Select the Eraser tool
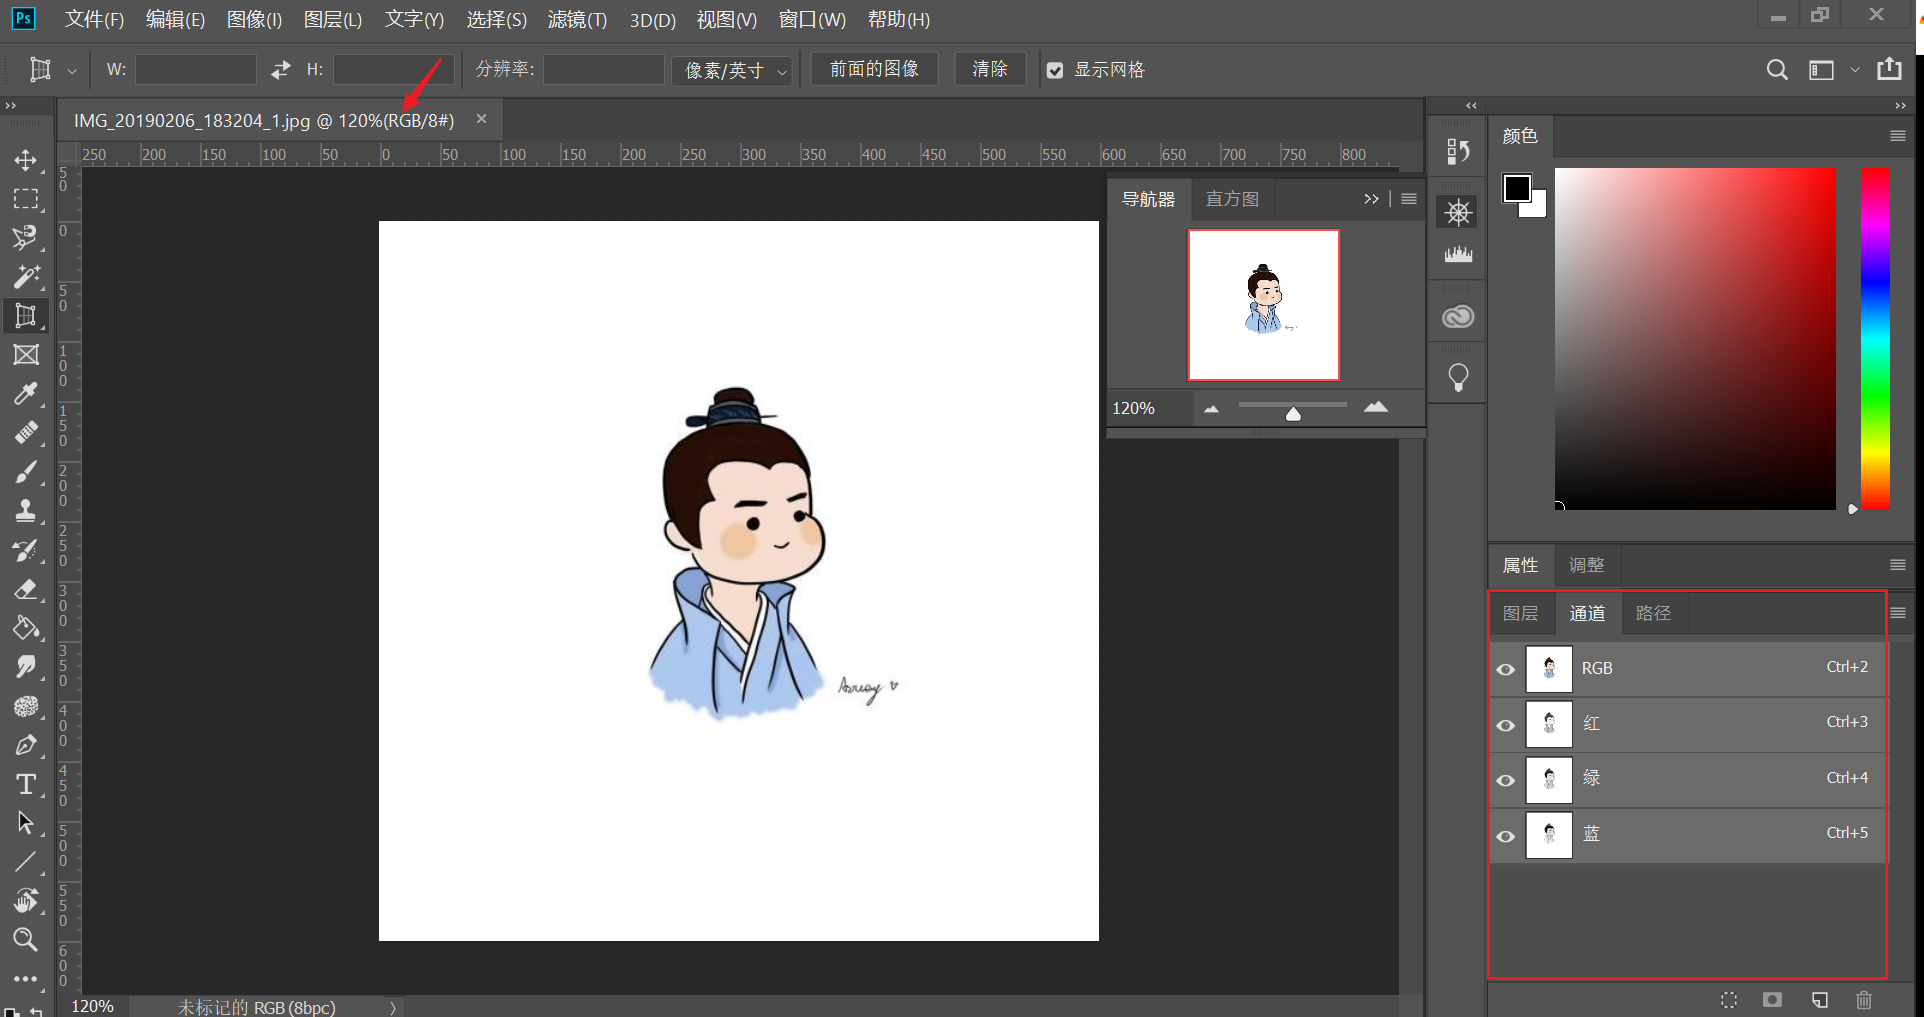The width and height of the screenshot is (1924, 1017). (26, 589)
